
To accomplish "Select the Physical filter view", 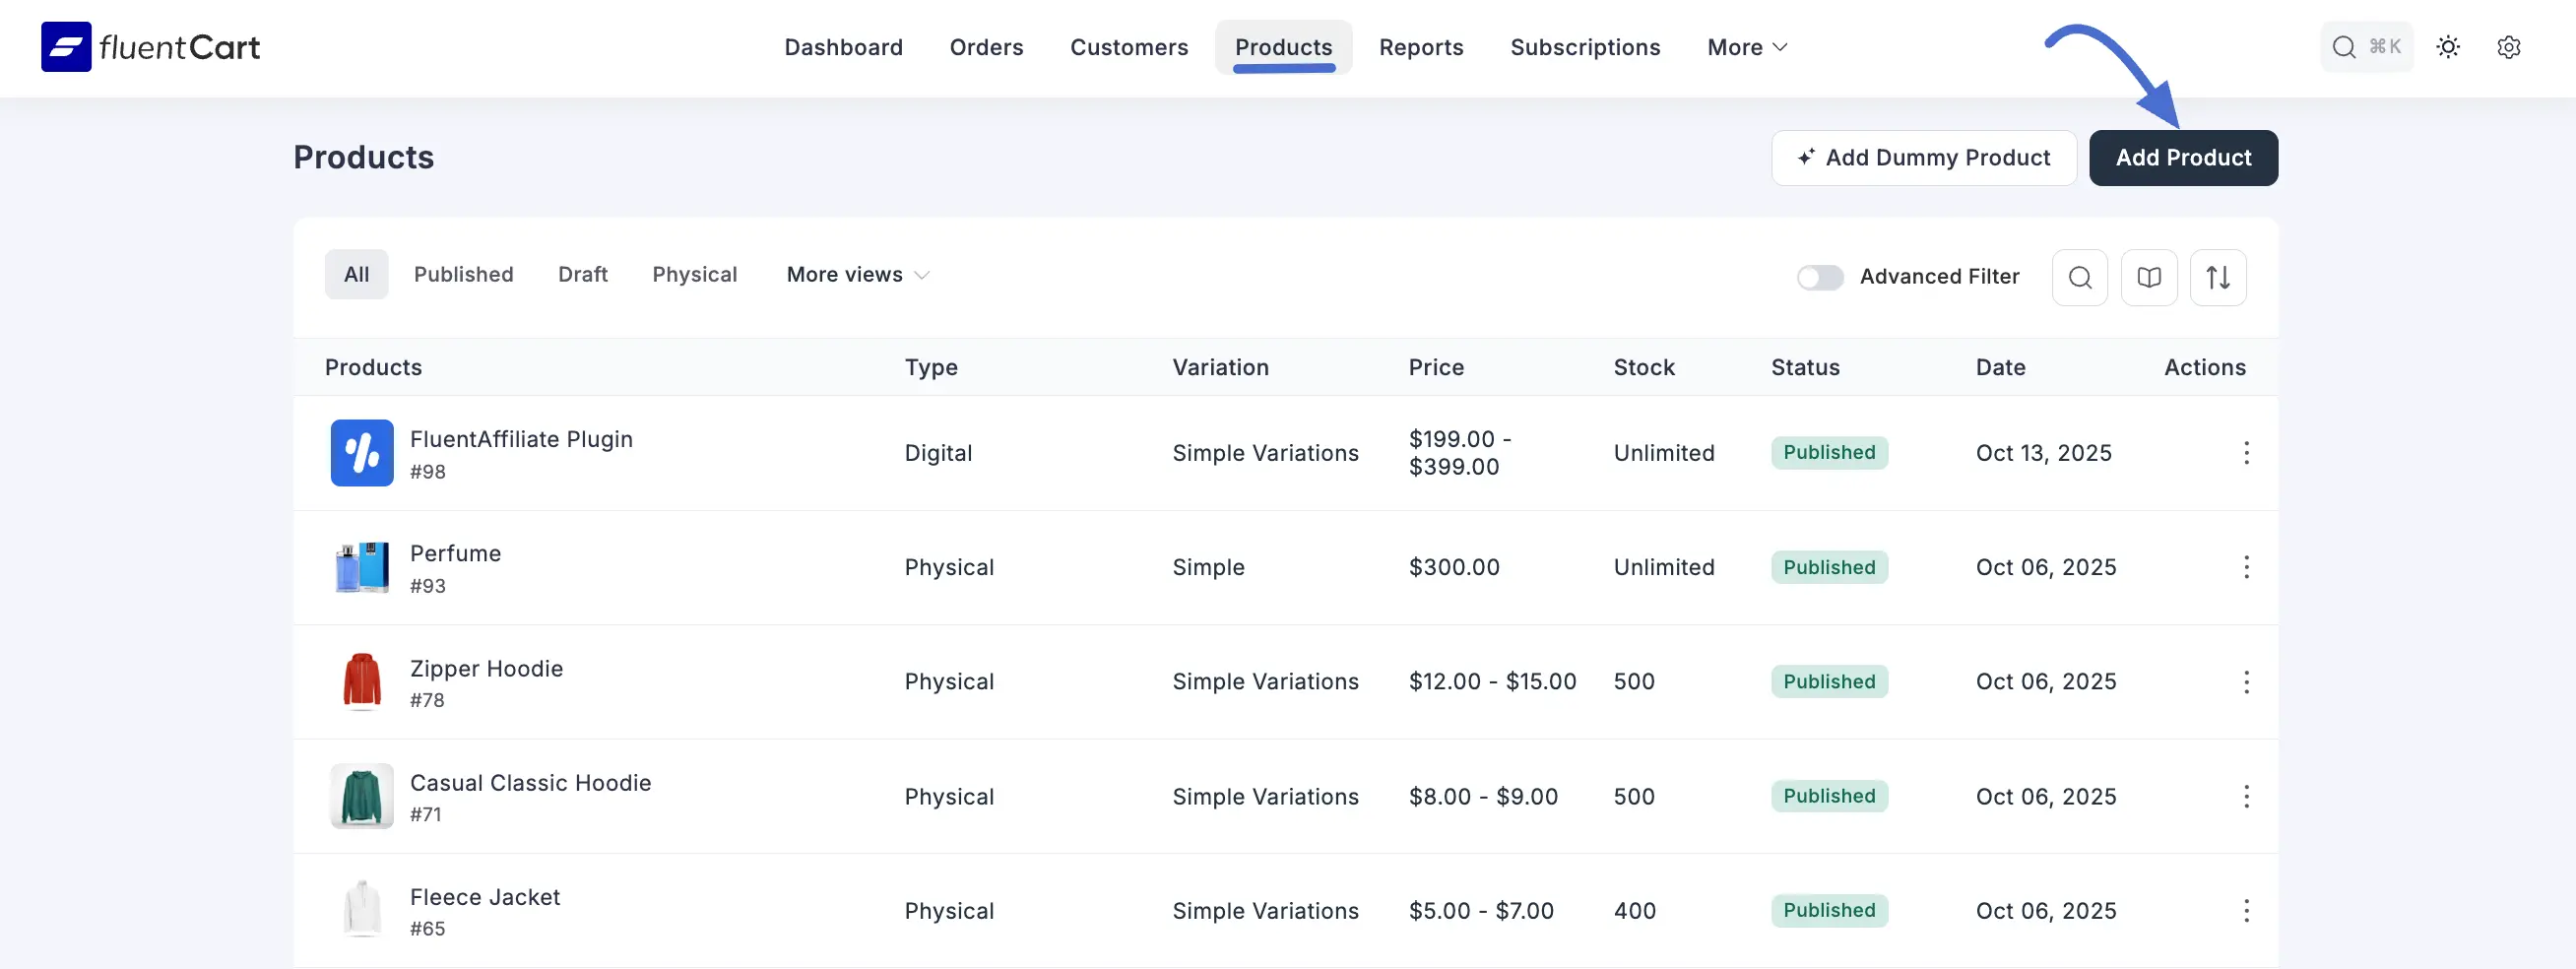I will (x=694, y=274).
